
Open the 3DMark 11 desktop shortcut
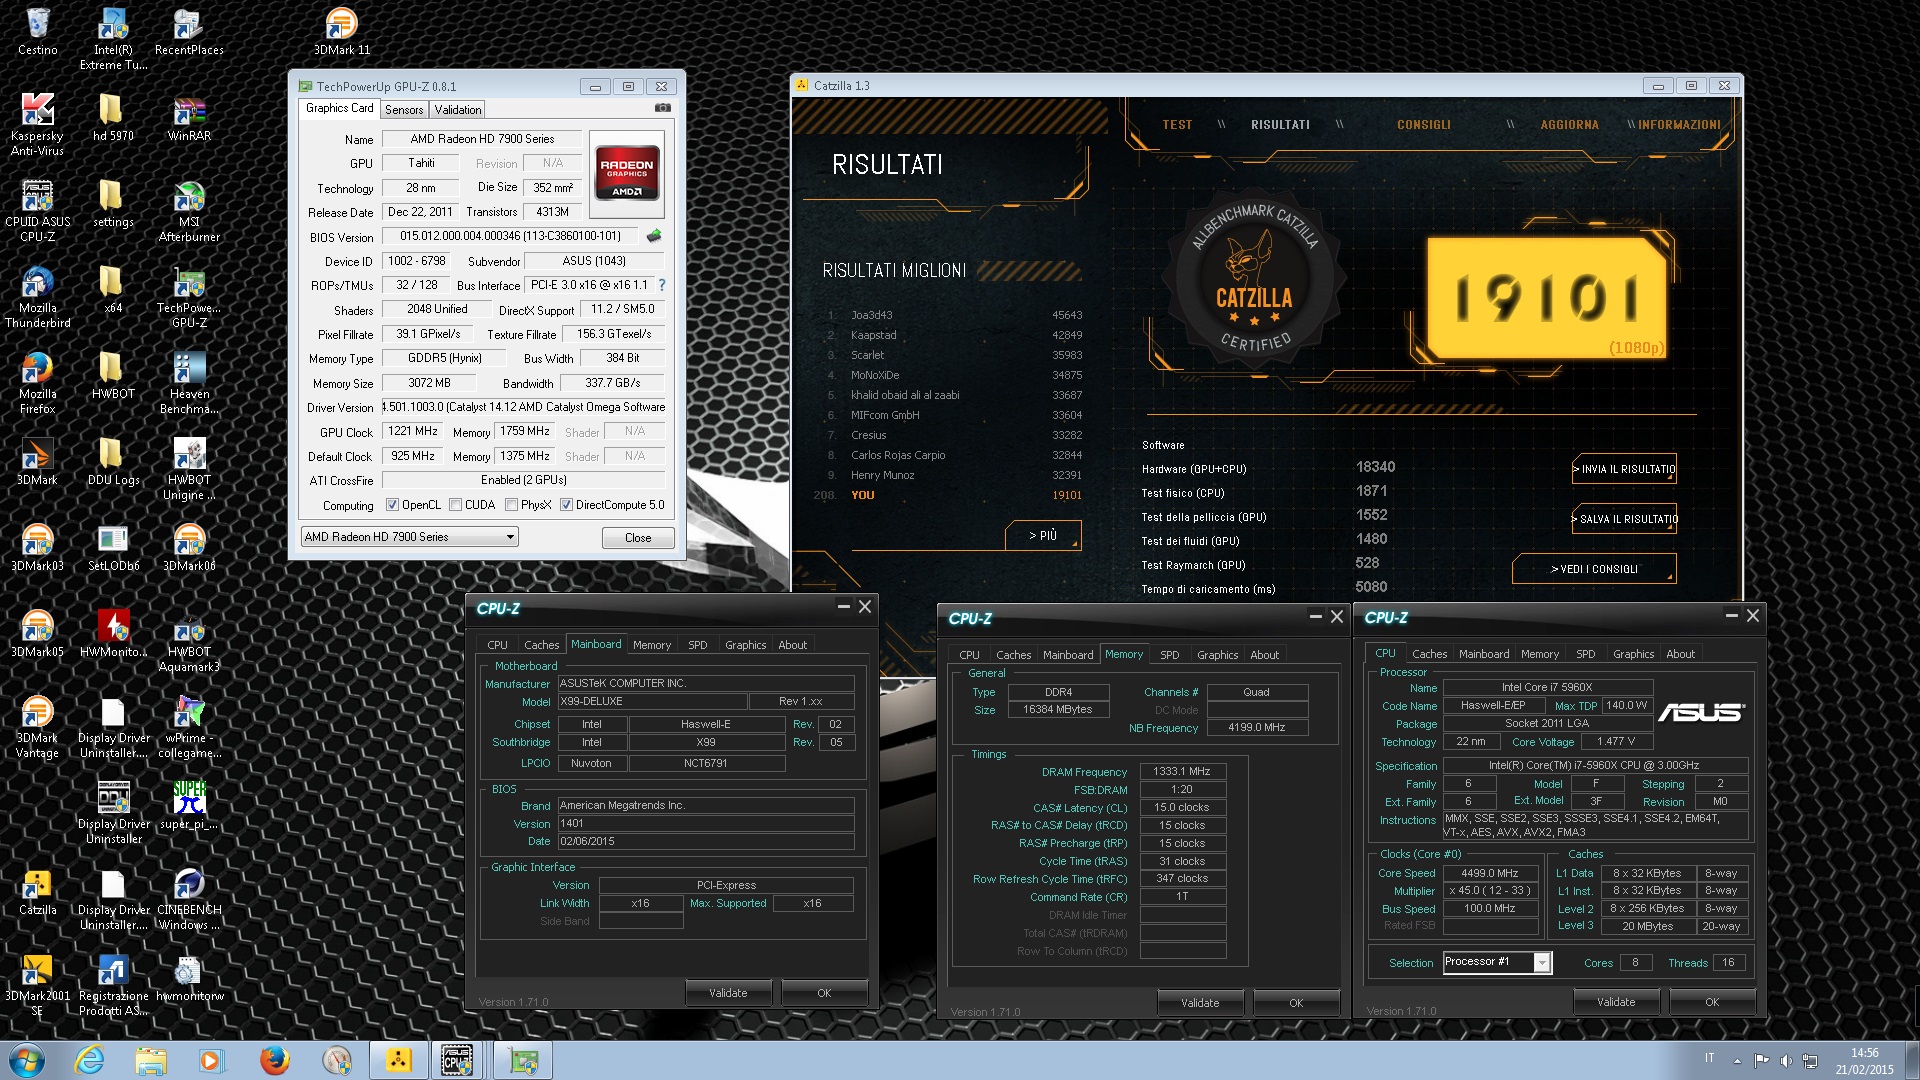pyautogui.click(x=341, y=32)
